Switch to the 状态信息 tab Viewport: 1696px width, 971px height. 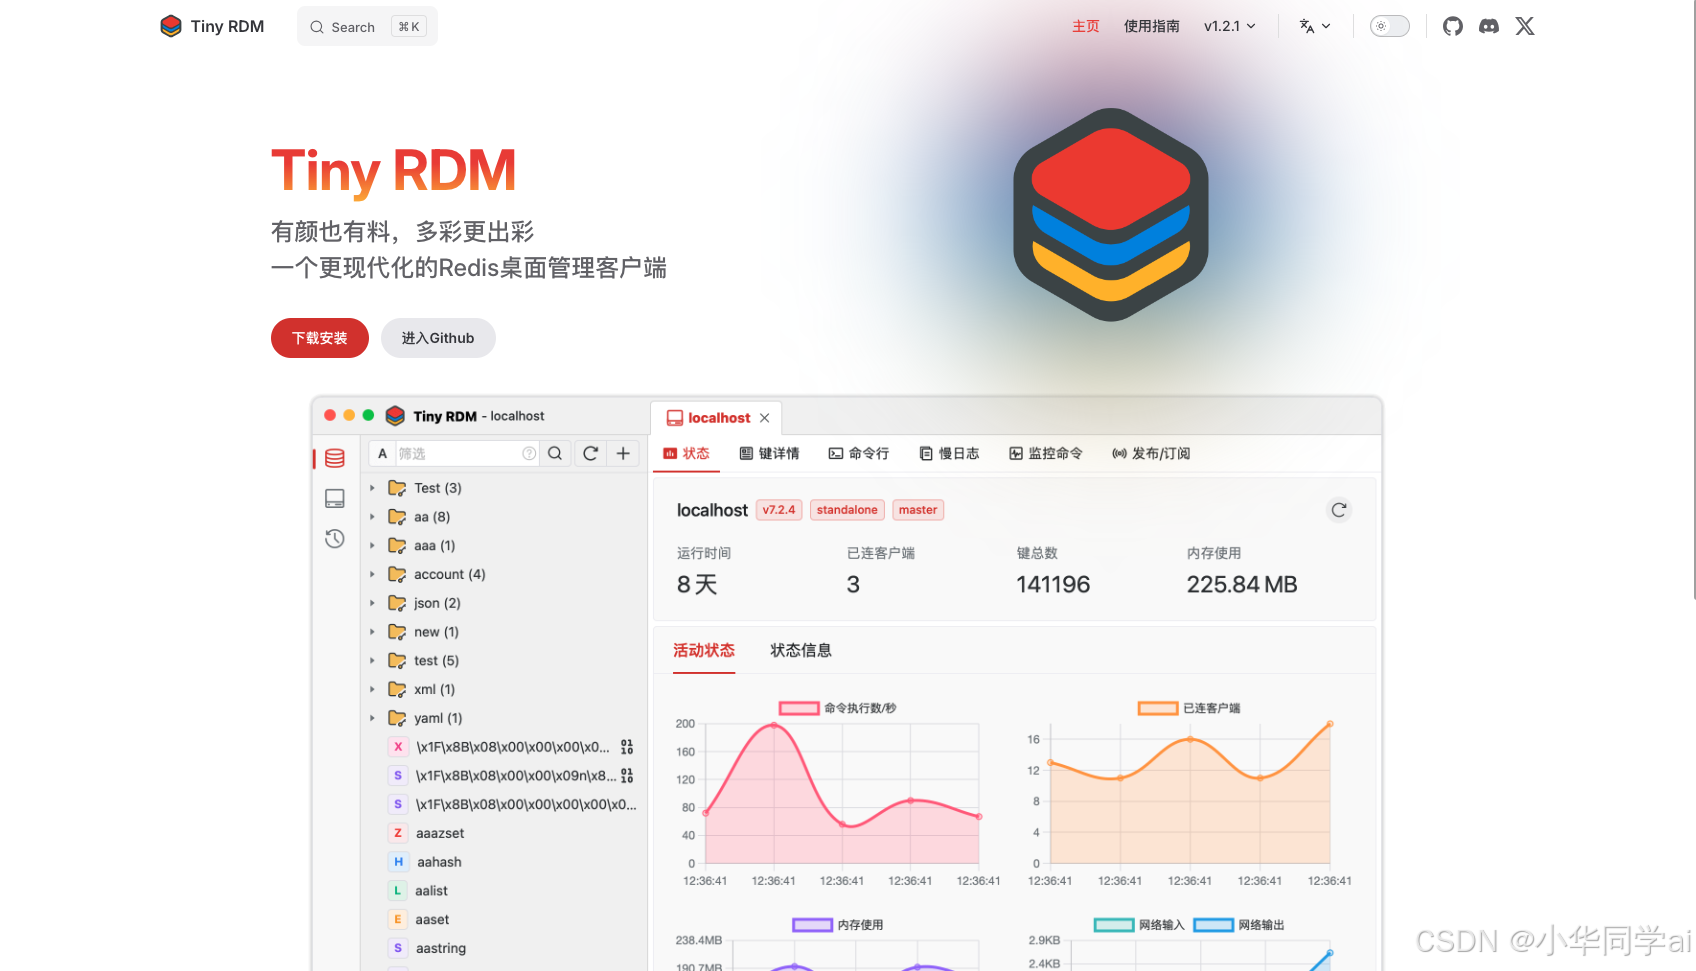click(x=800, y=650)
